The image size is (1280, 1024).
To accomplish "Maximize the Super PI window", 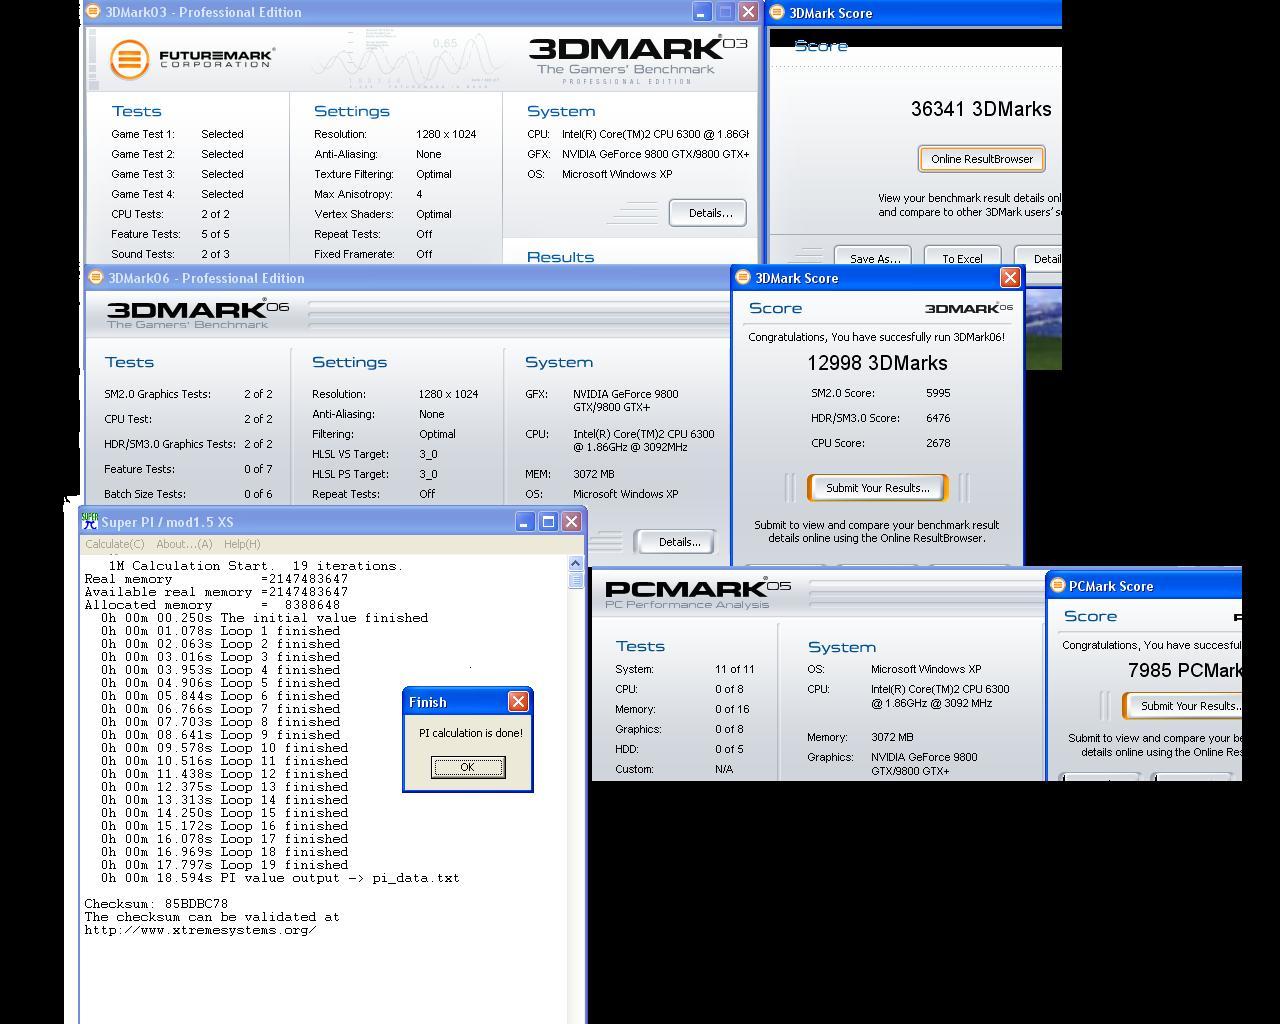I will point(548,522).
